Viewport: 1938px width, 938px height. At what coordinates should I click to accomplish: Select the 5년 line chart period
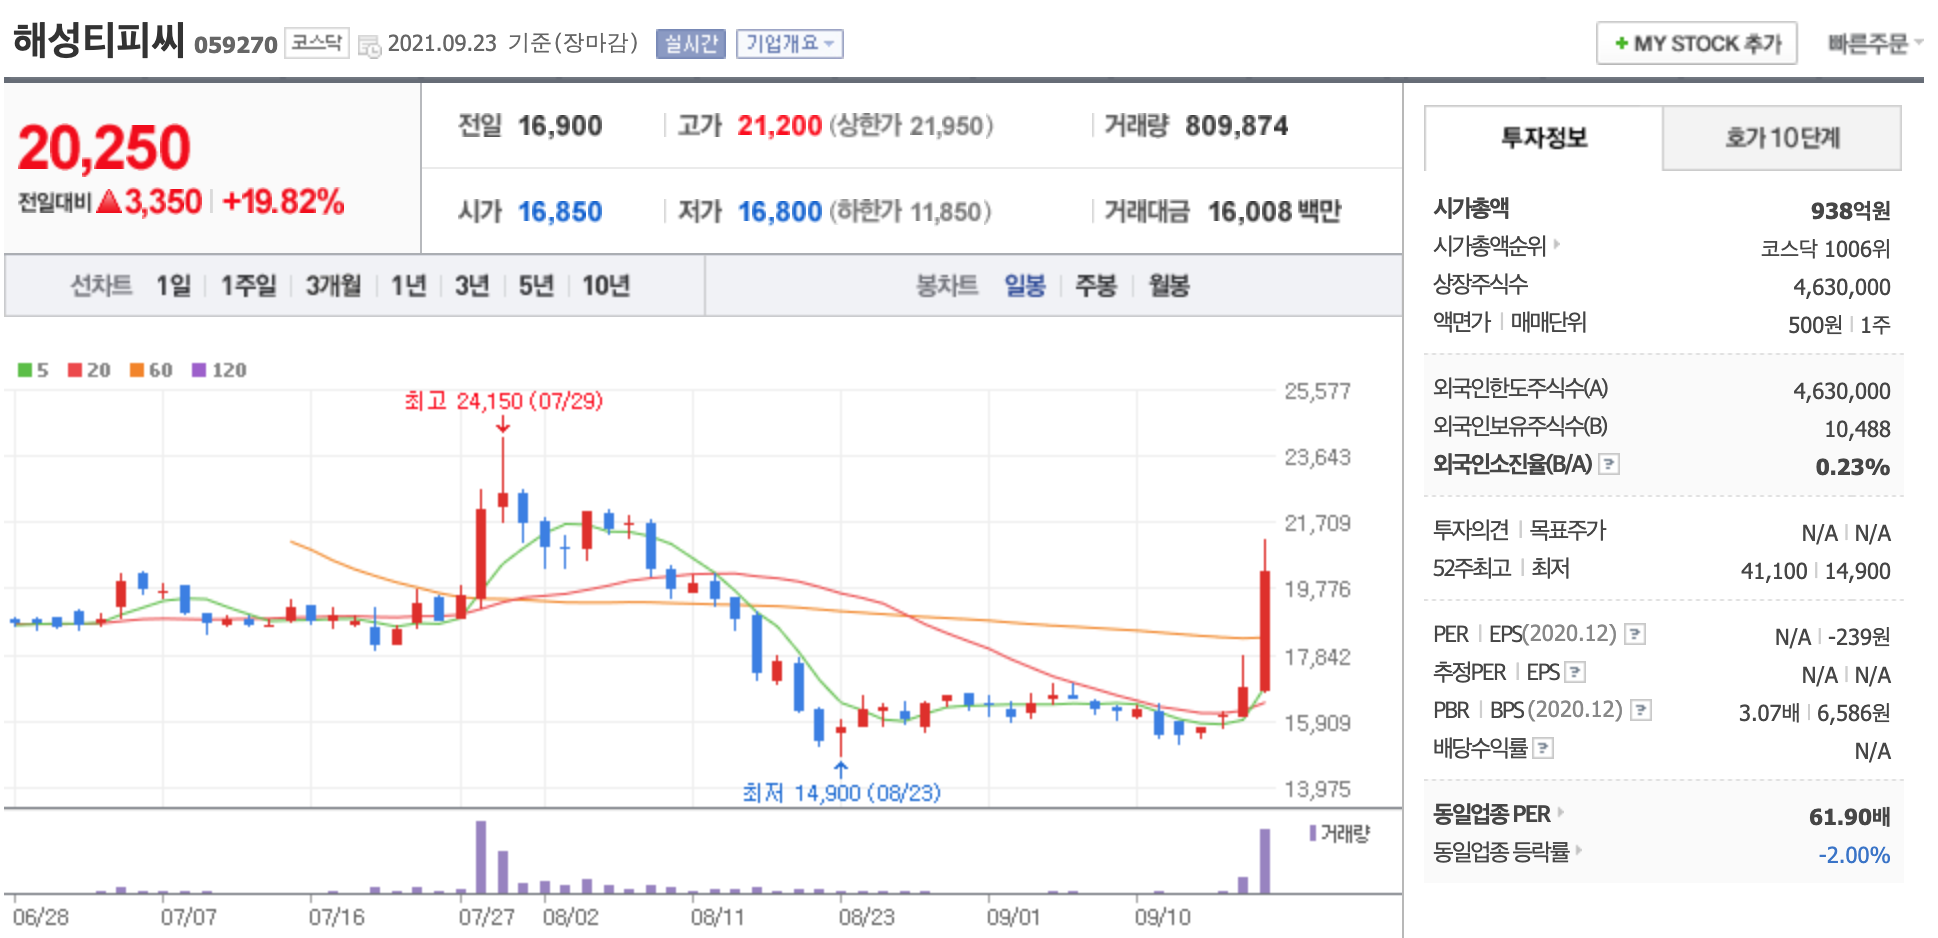point(536,286)
